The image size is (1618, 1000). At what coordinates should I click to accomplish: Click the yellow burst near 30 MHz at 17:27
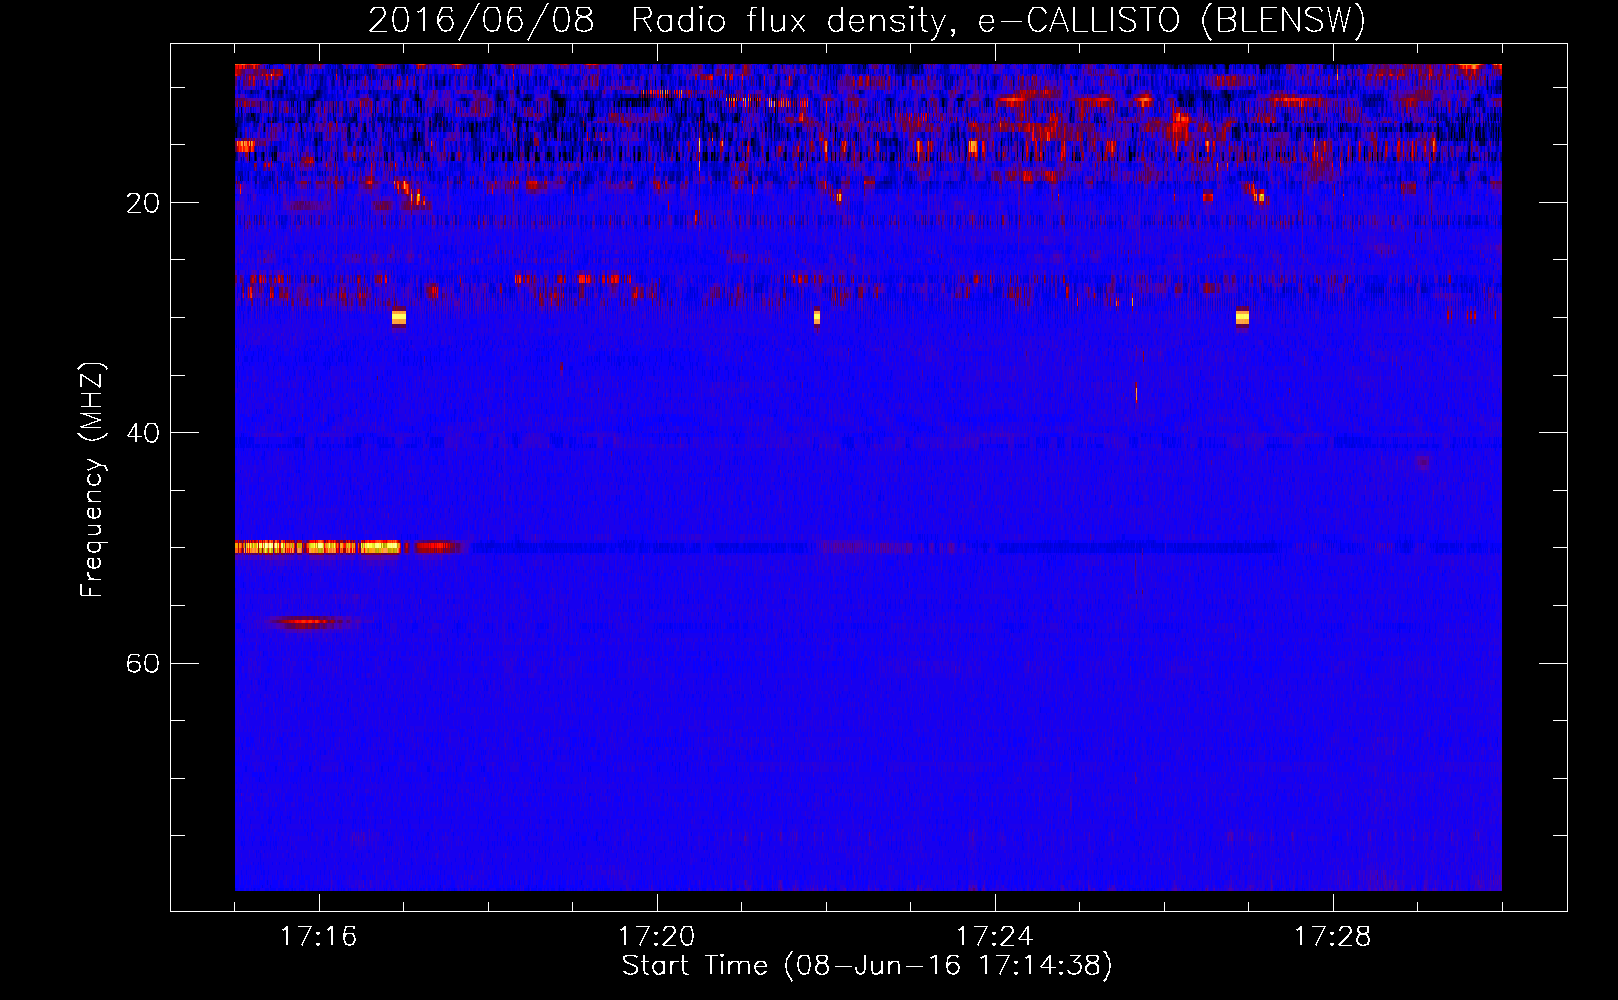(x=1242, y=317)
